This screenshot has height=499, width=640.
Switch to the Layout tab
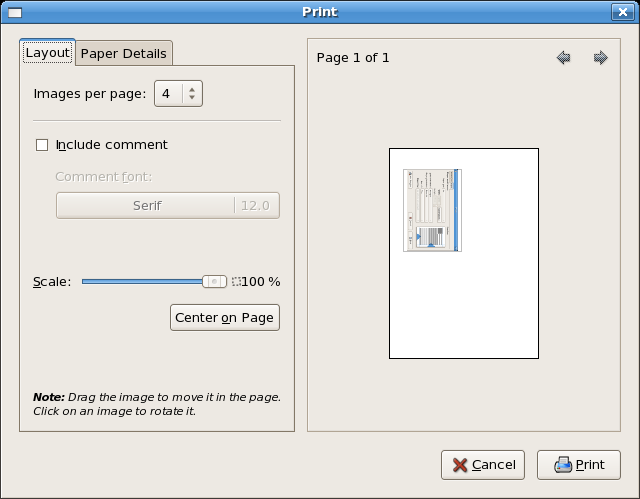[x=47, y=53]
